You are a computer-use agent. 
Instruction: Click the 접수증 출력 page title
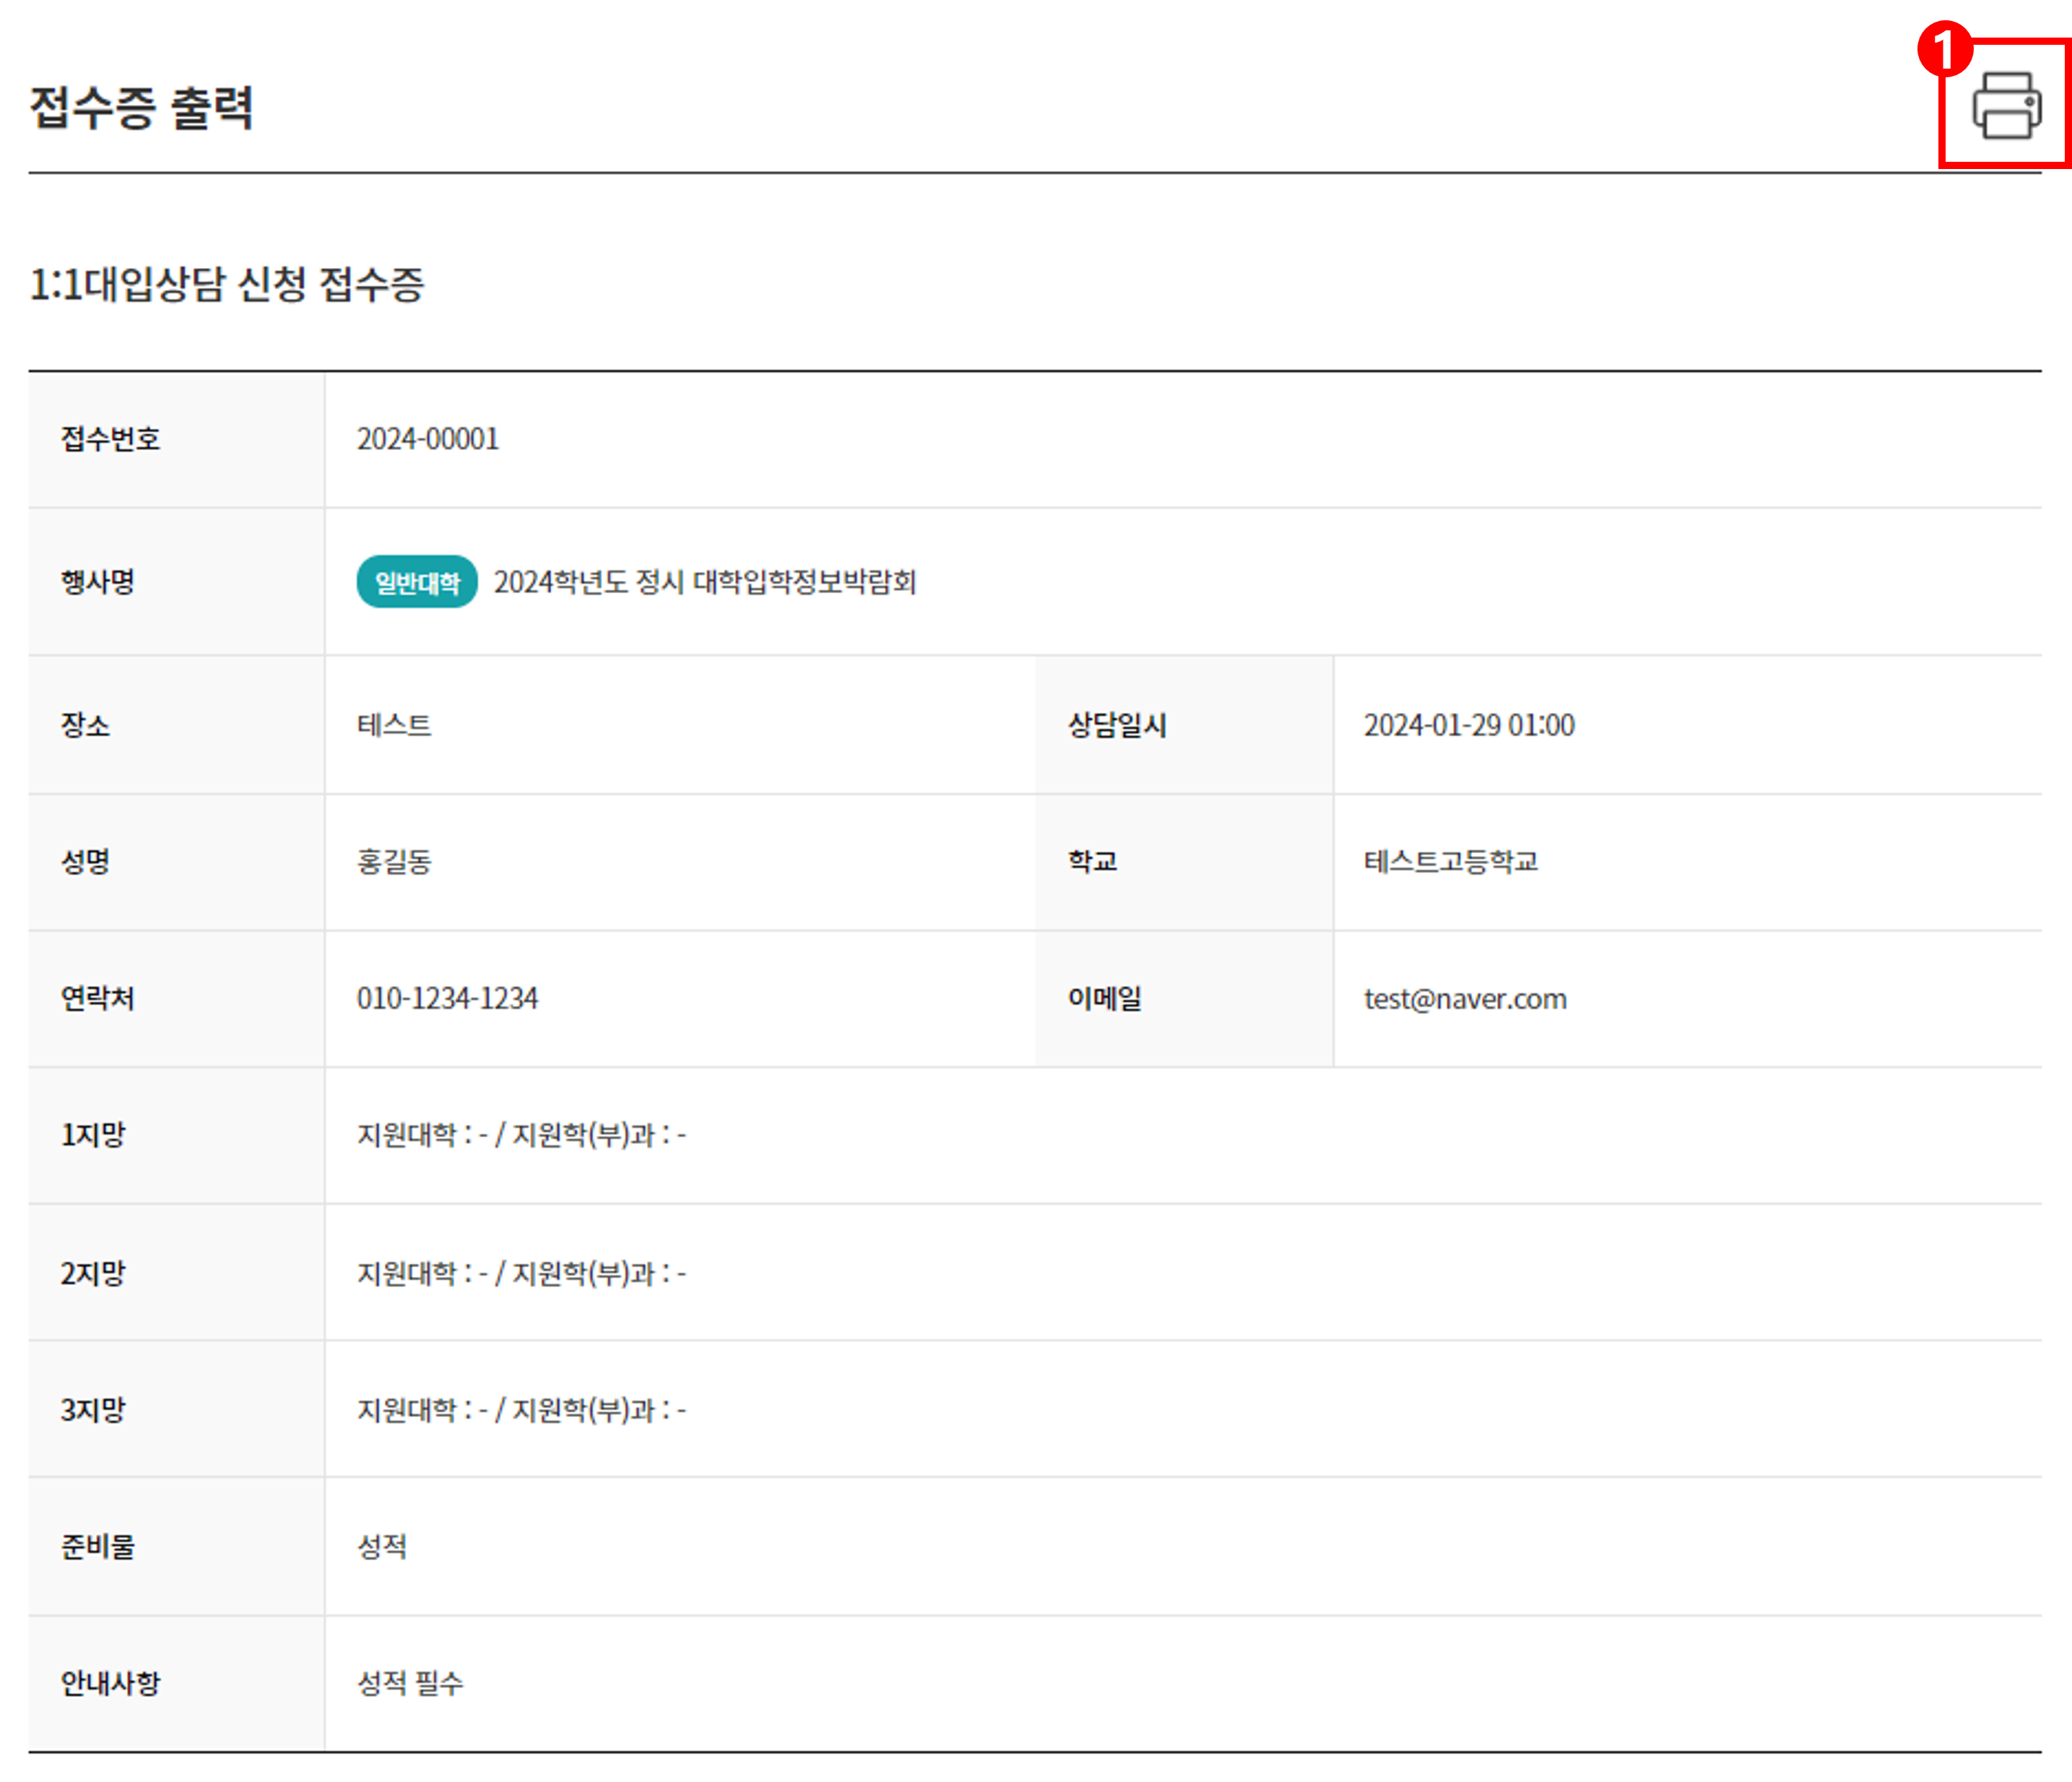point(141,107)
